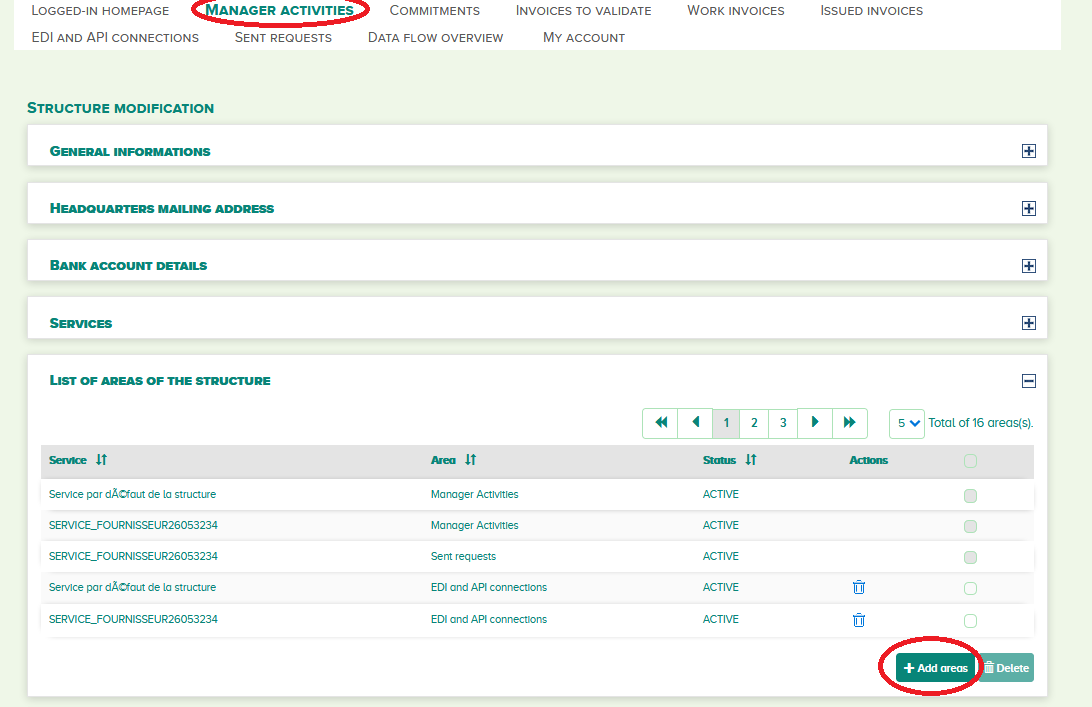Open the My account tab
Screen dimensions: 1092x707
[583, 37]
